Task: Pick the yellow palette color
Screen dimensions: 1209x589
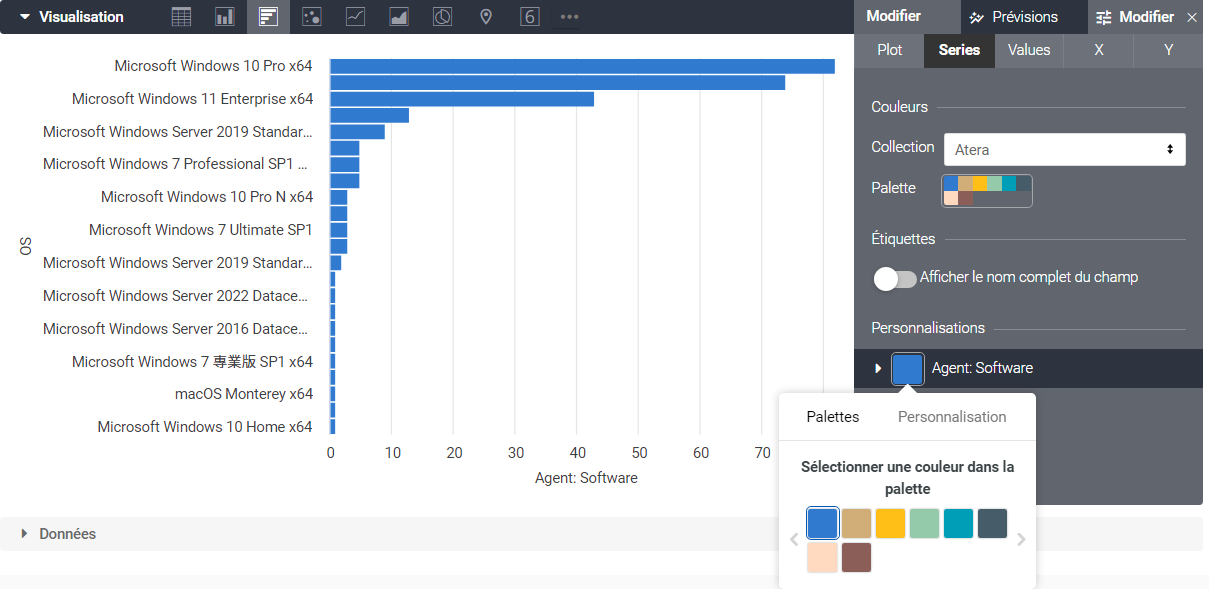Action: [x=890, y=524]
